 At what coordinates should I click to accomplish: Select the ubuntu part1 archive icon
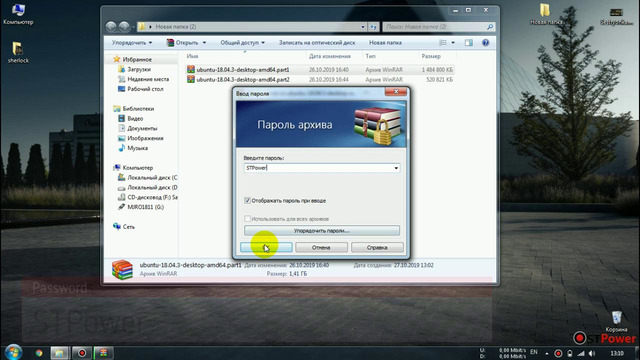tap(191, 69)
